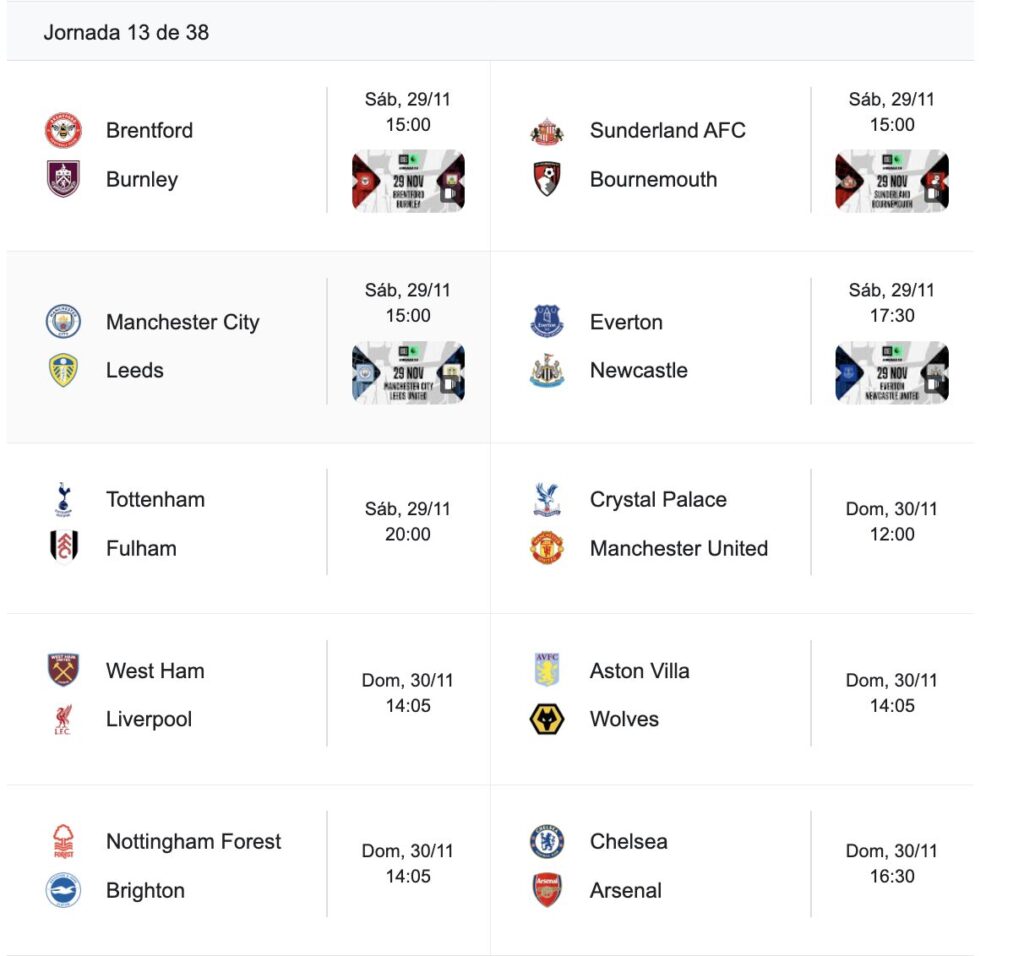Click the Tottenham crest icon
1024x956 pixels.
[x=63, y=499]
